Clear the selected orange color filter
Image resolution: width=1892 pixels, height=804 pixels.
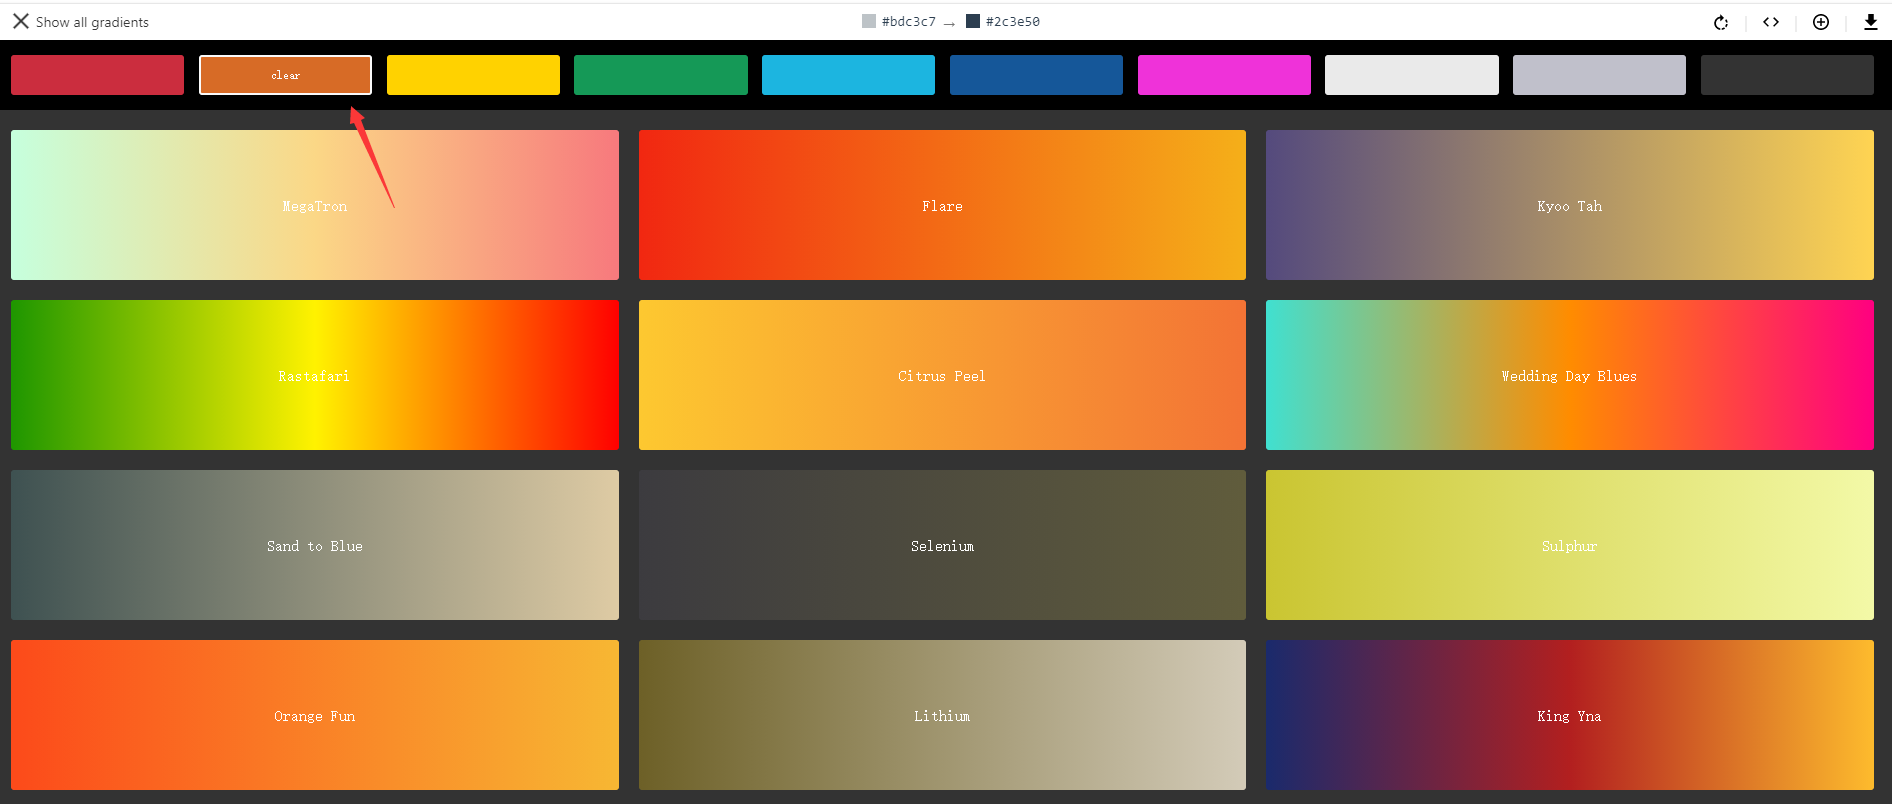click(285, 75)
